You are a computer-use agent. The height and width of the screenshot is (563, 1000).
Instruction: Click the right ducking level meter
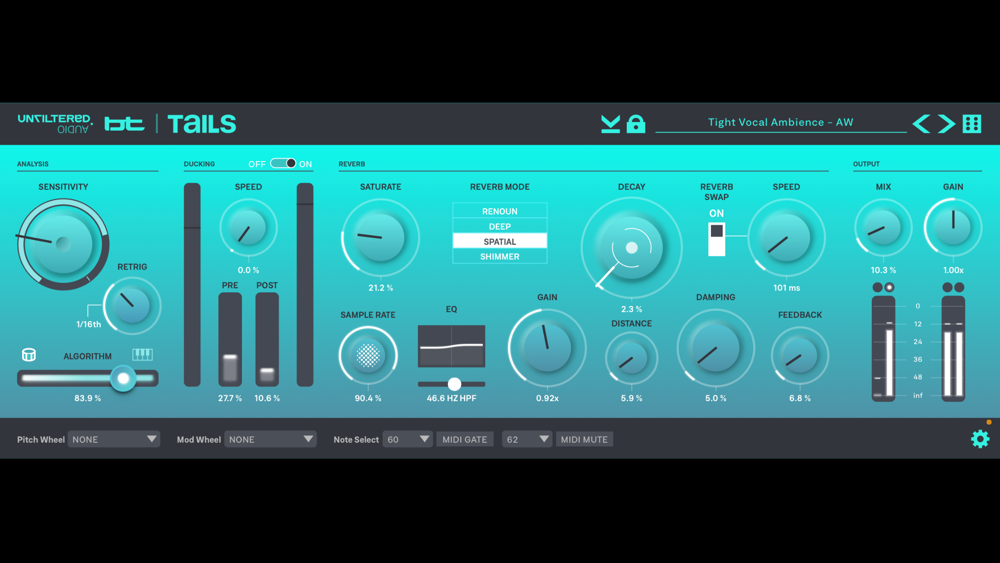305,285
